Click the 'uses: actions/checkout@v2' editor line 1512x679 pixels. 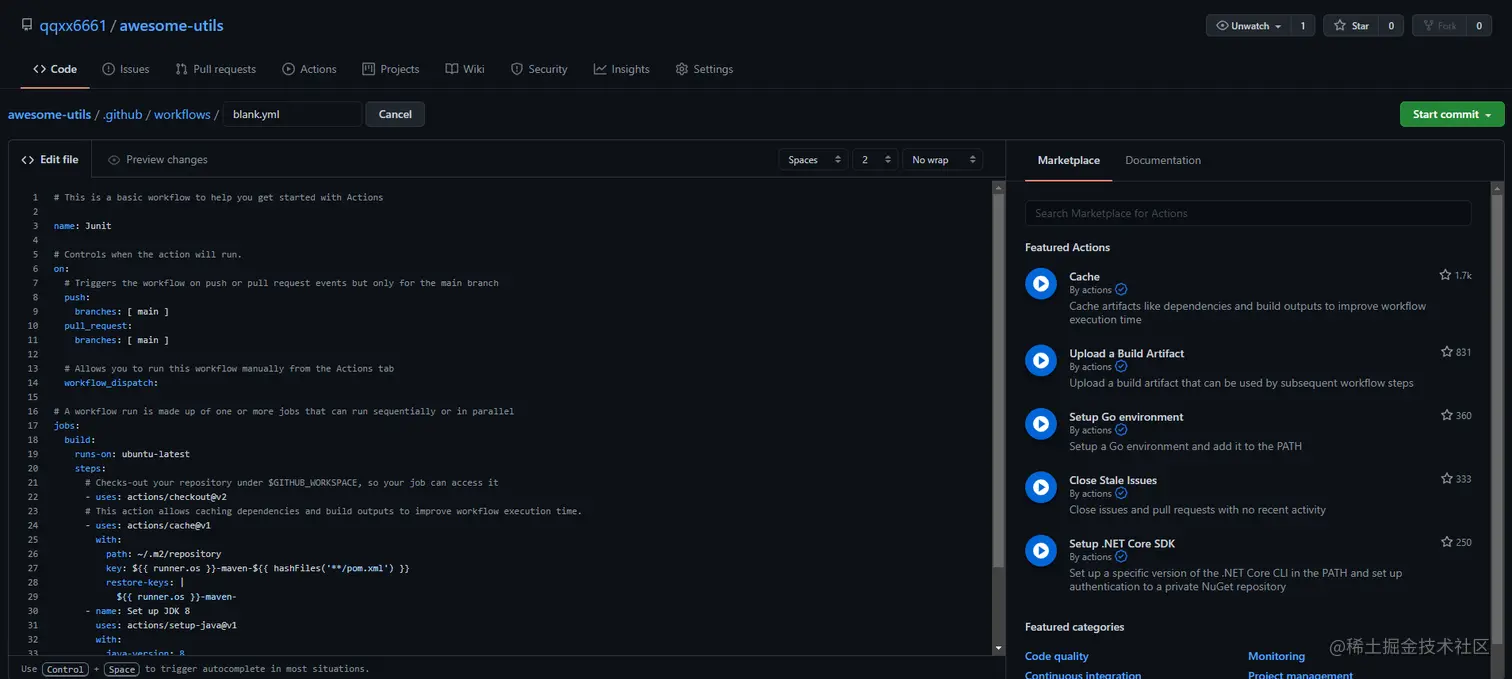[156, 497]
